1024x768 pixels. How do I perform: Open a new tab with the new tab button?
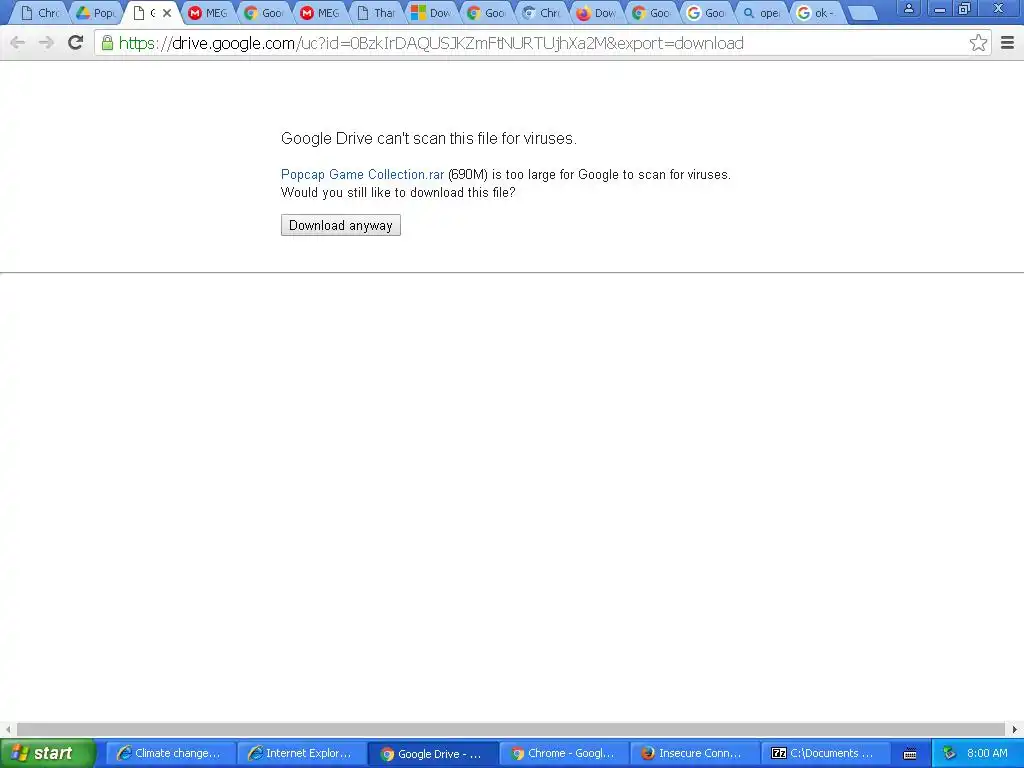pyautogui.click(x=863, y=13)
